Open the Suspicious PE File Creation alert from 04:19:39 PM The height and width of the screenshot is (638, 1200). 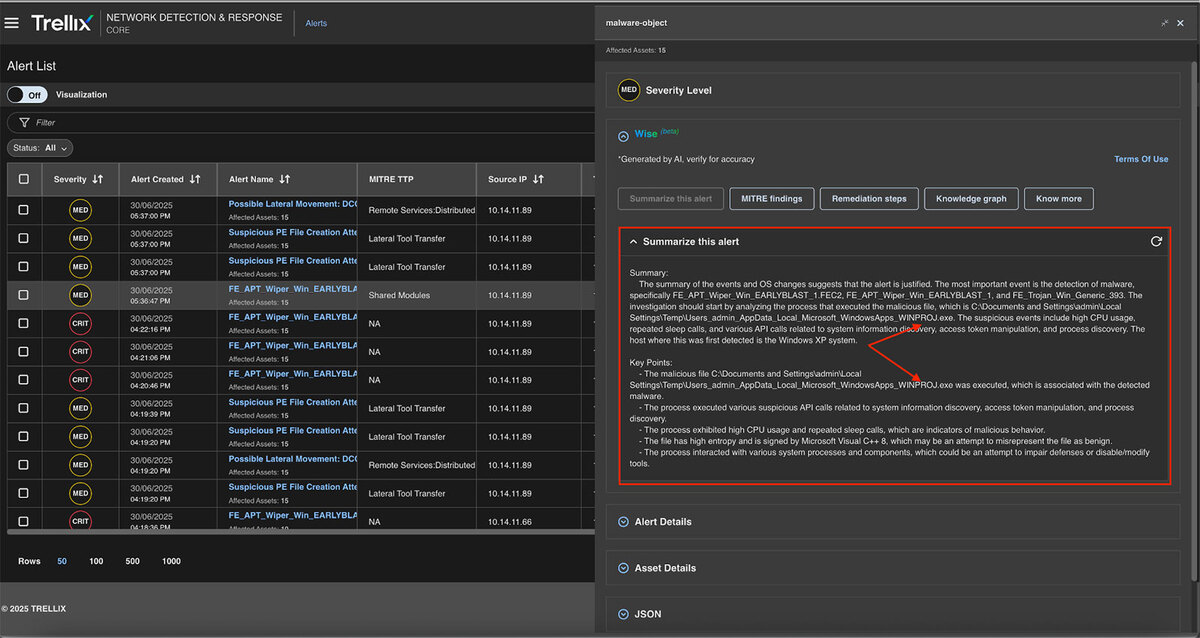(292, 402)
